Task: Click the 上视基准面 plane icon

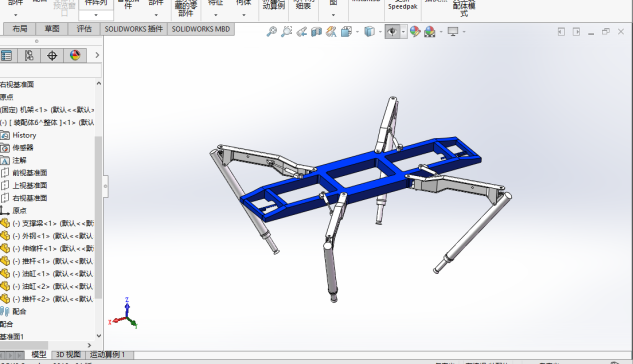Action: click(x=5, y=185)
